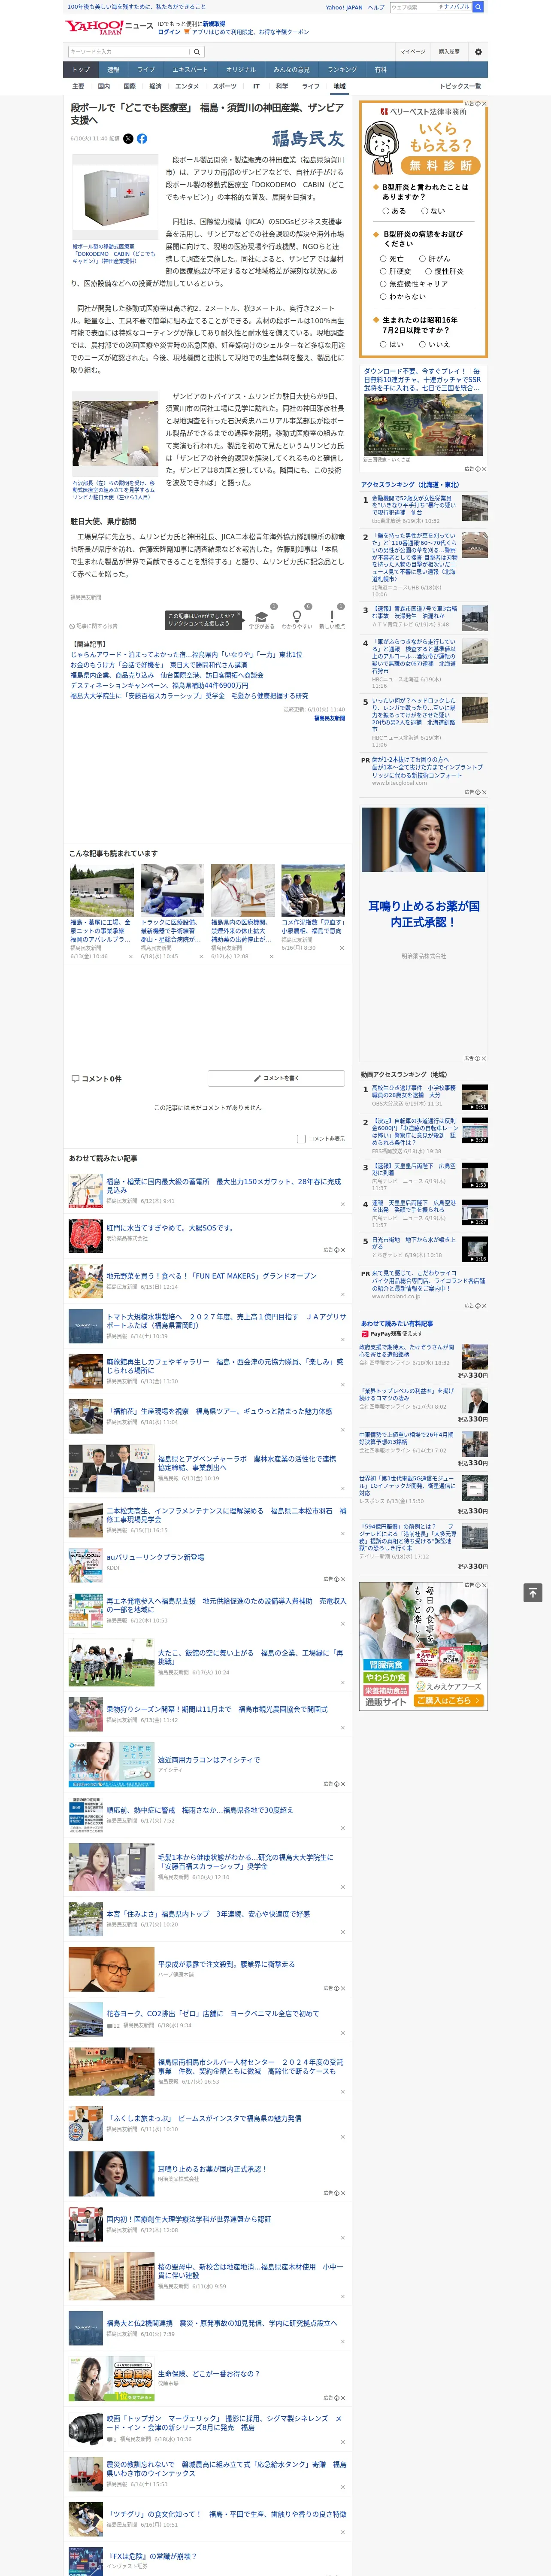Click the 福島民友 publisher logo
This screenshot has width=551, height=2576.
308,139
